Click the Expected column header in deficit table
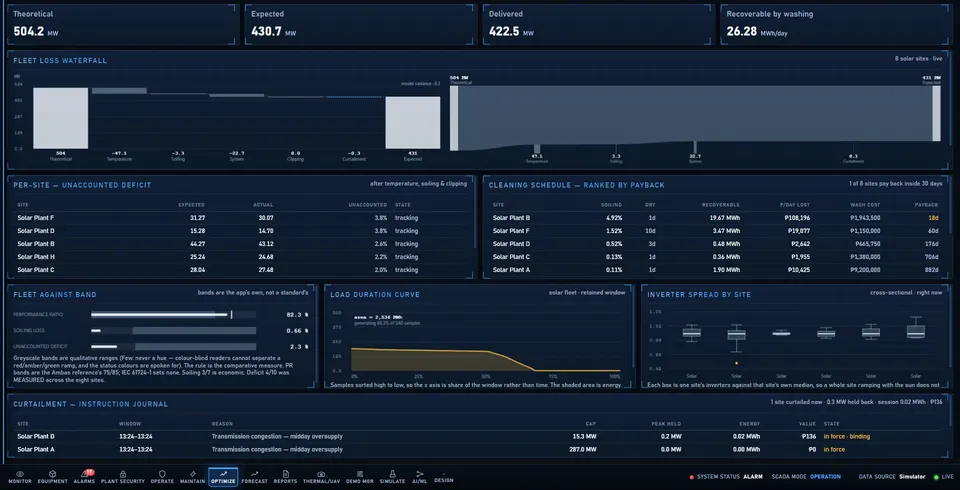 click(192, 205)
